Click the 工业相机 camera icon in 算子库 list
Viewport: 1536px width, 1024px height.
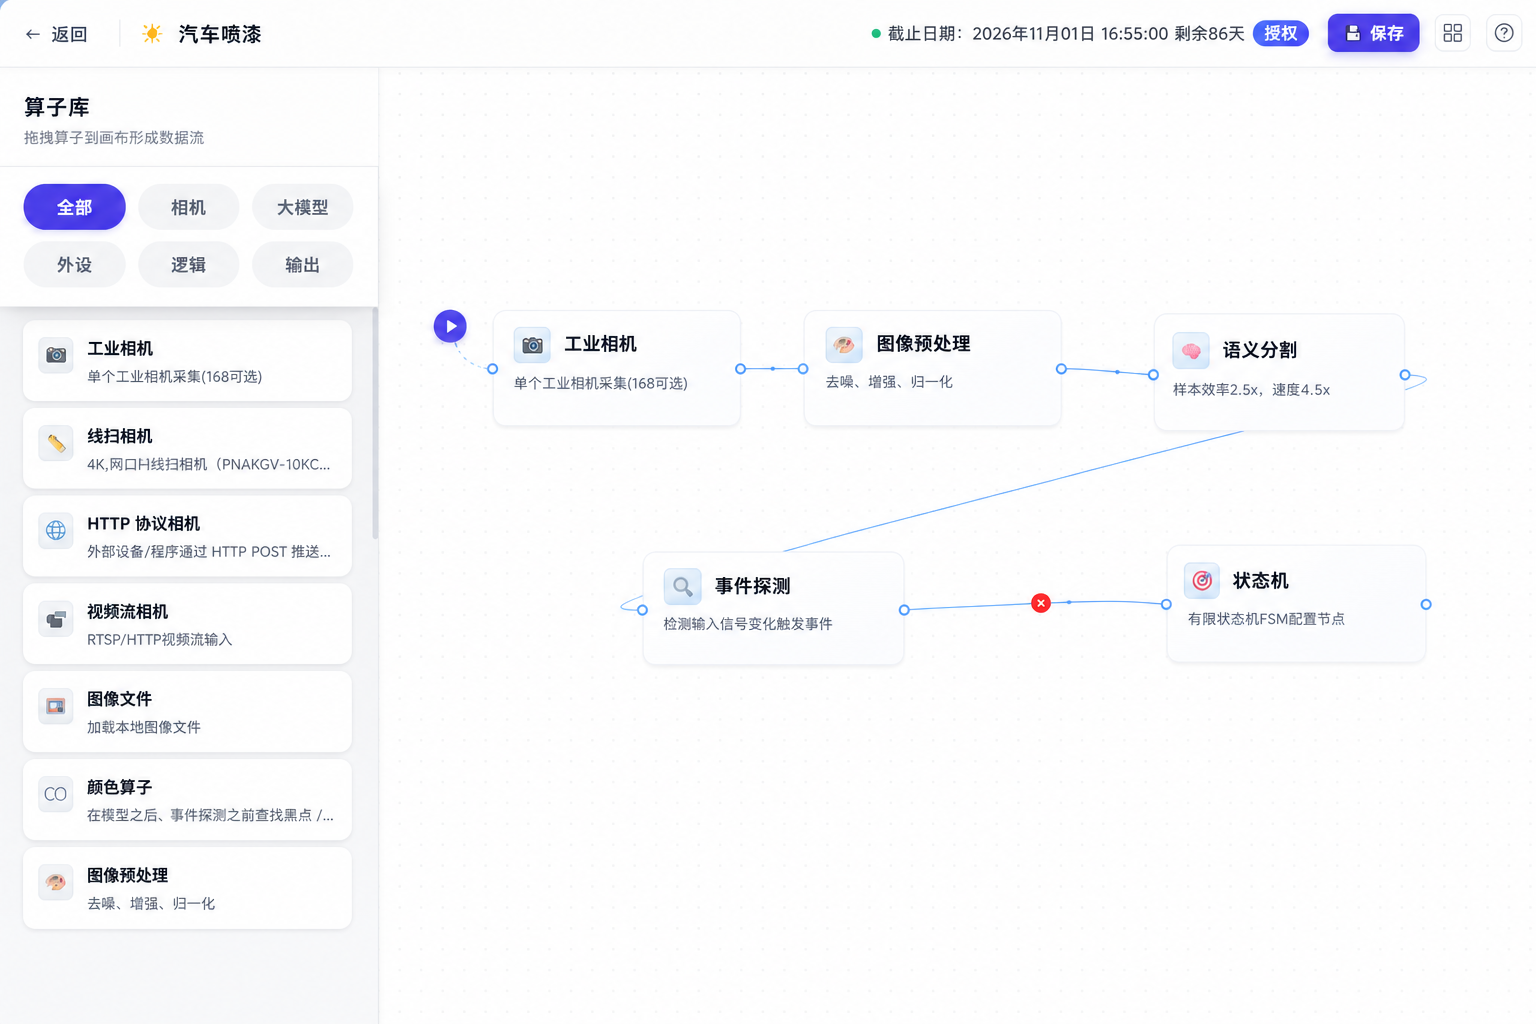(x=56, y=355)
